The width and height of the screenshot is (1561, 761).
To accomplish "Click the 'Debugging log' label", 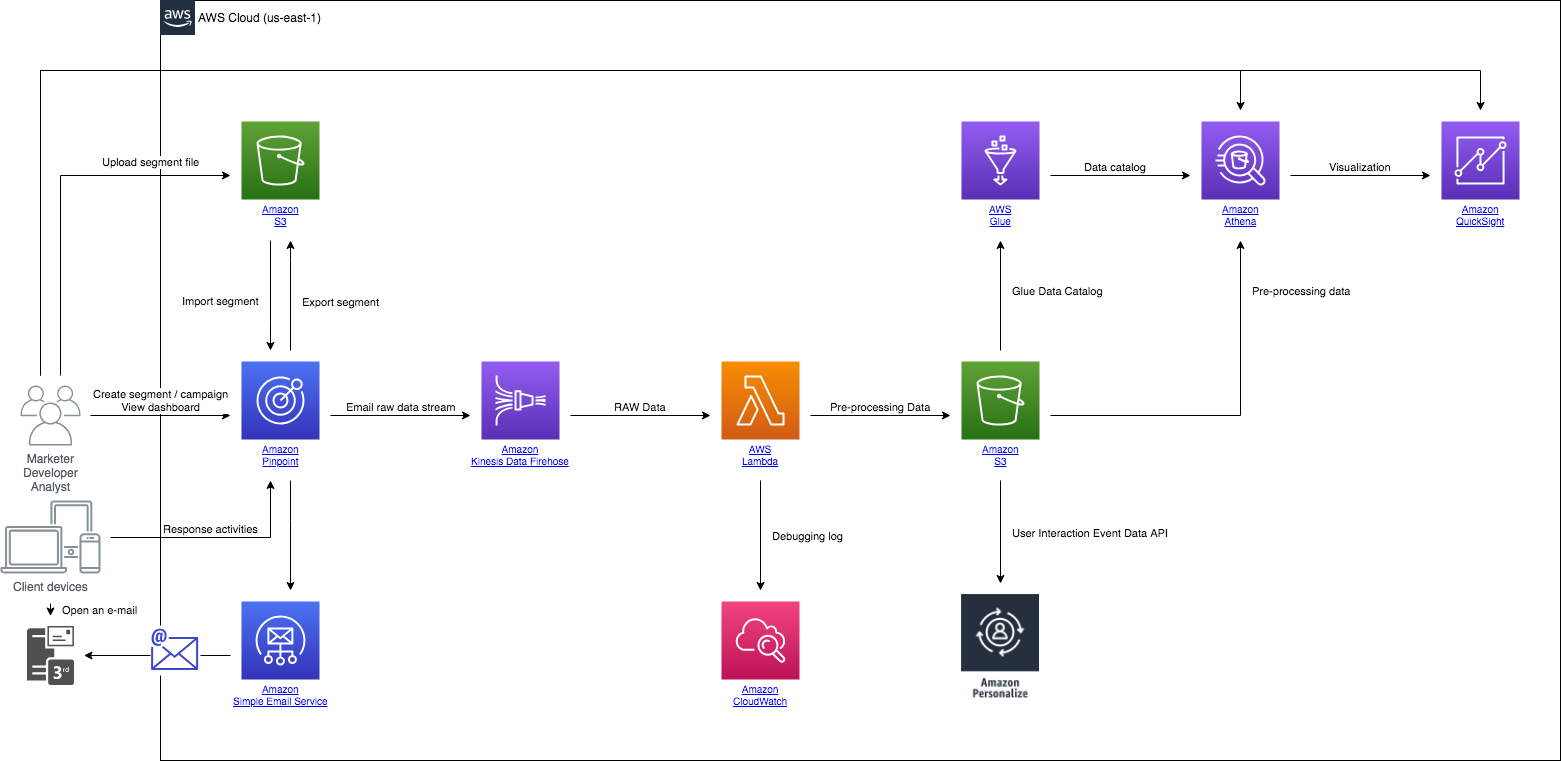I will tap(807, 536).
